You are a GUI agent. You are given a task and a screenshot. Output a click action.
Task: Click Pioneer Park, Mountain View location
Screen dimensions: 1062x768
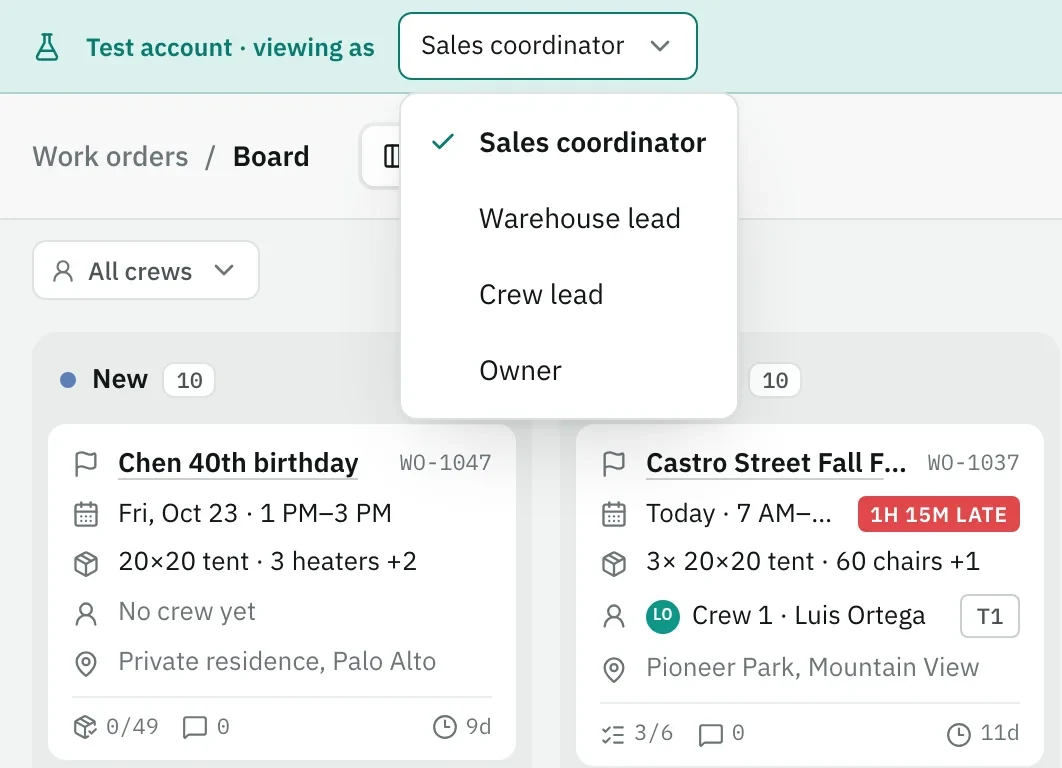813,668
